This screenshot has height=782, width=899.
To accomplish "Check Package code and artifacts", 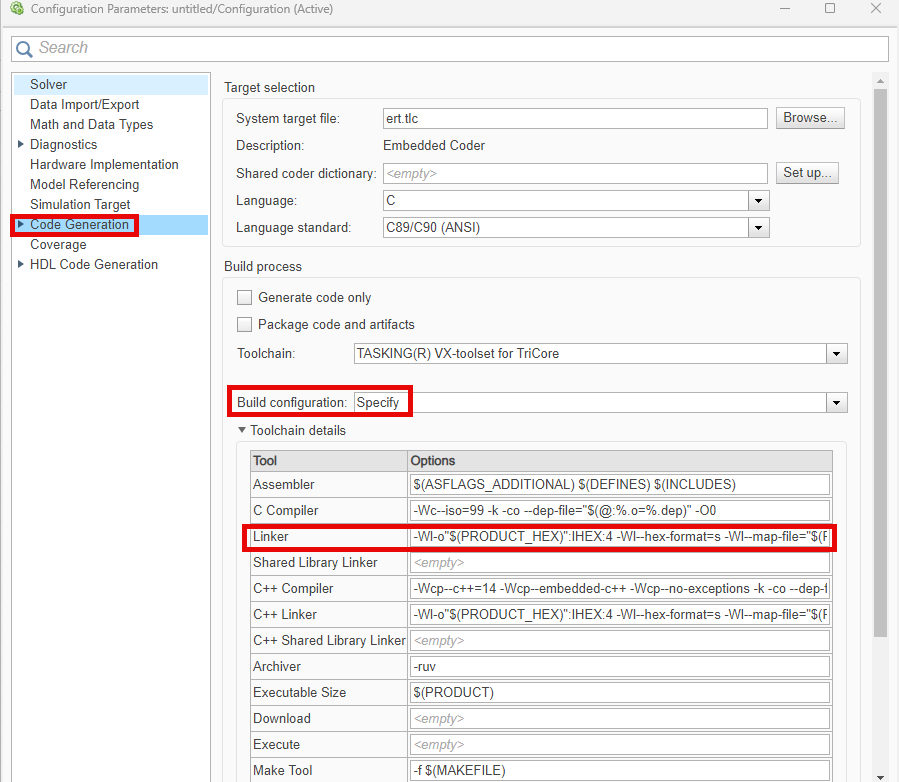I will [244, 324].
